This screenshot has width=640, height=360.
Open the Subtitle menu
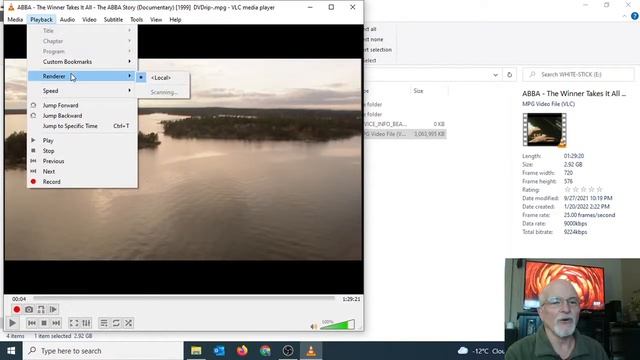pos(113,20)
